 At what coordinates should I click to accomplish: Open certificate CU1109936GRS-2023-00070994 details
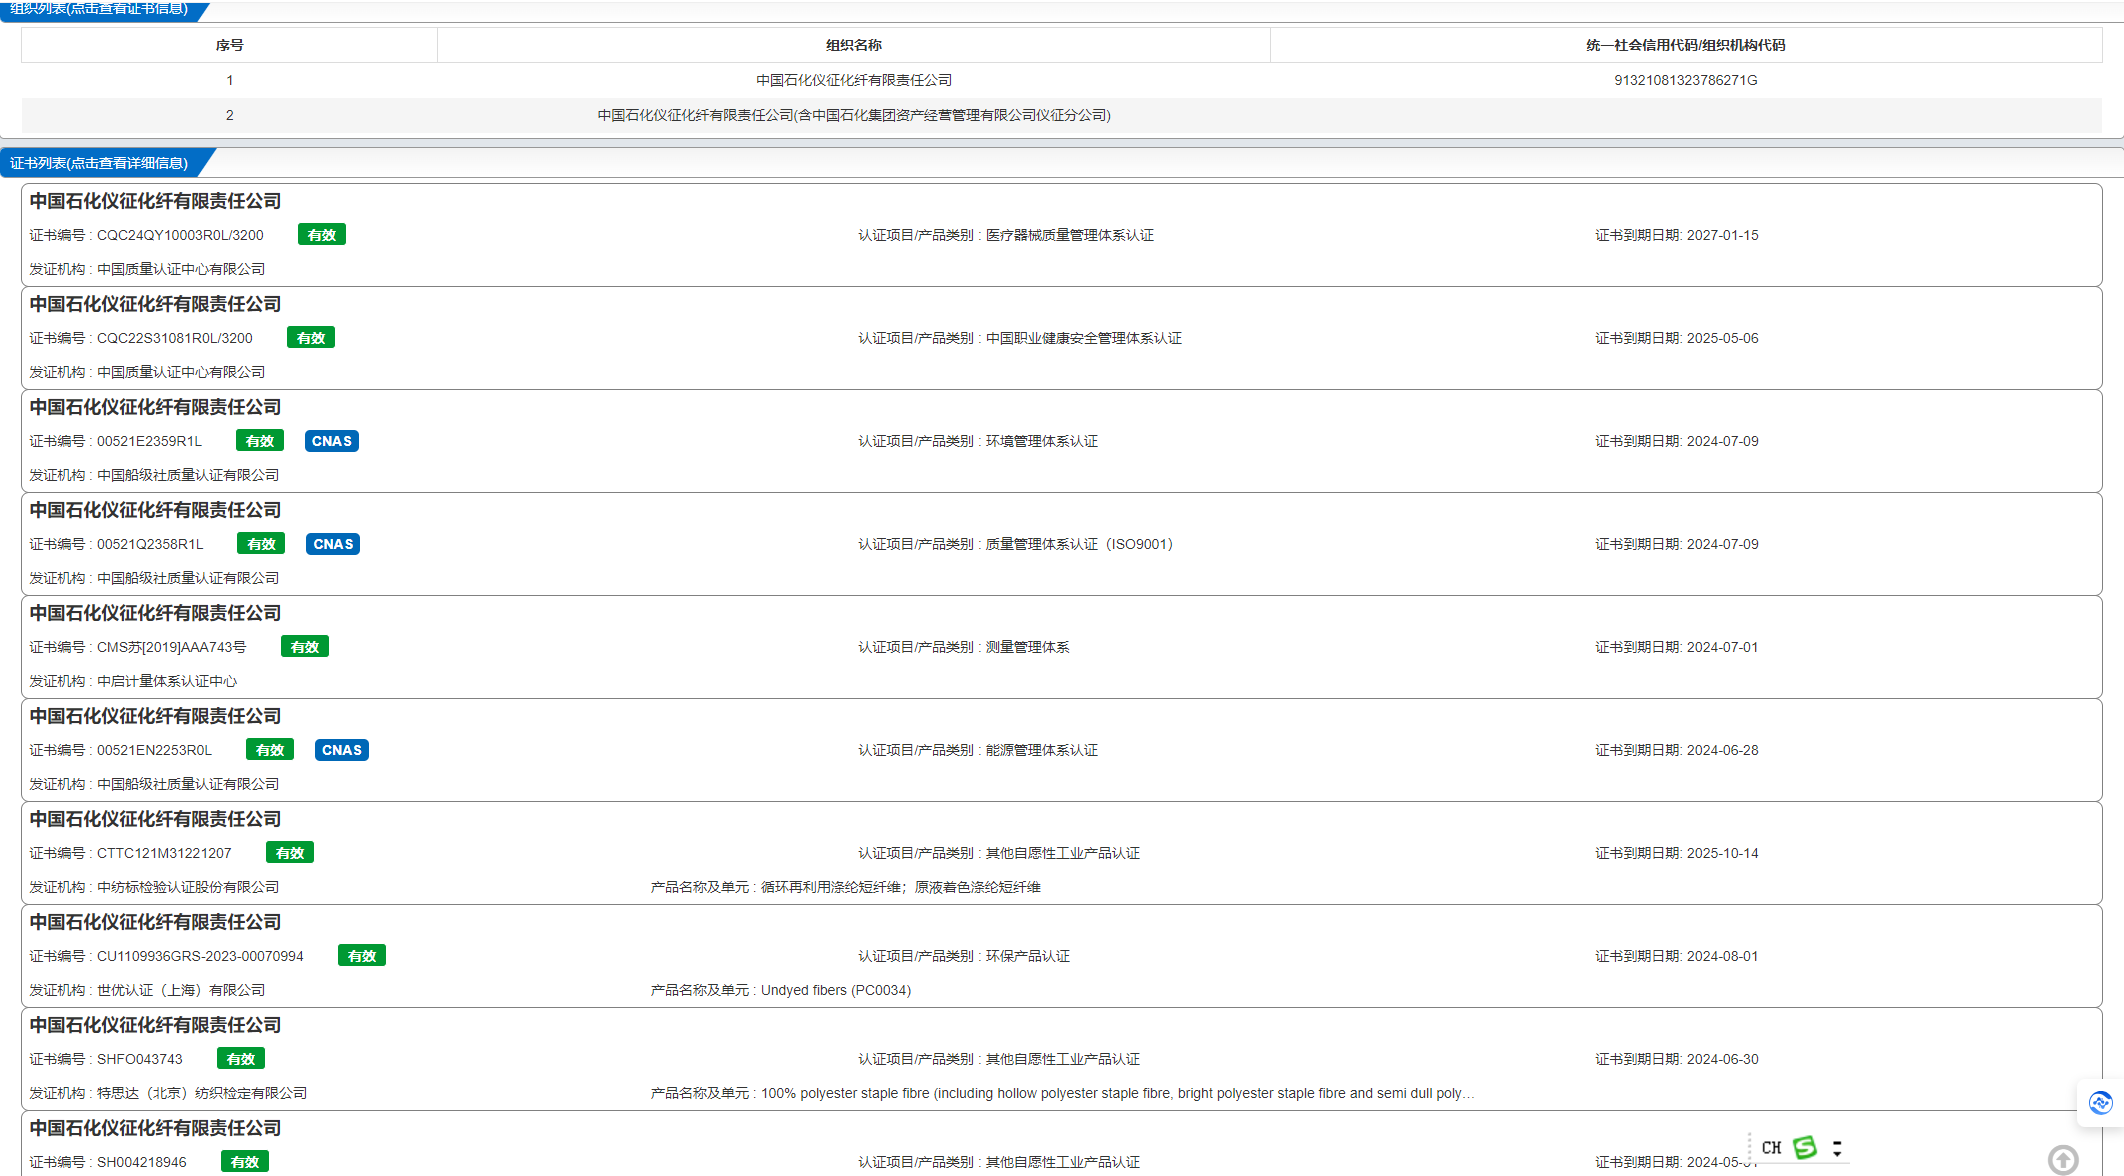1061,956
